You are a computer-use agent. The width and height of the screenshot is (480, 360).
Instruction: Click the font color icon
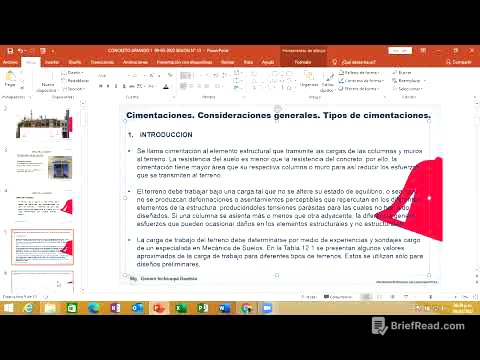(166, 87)
